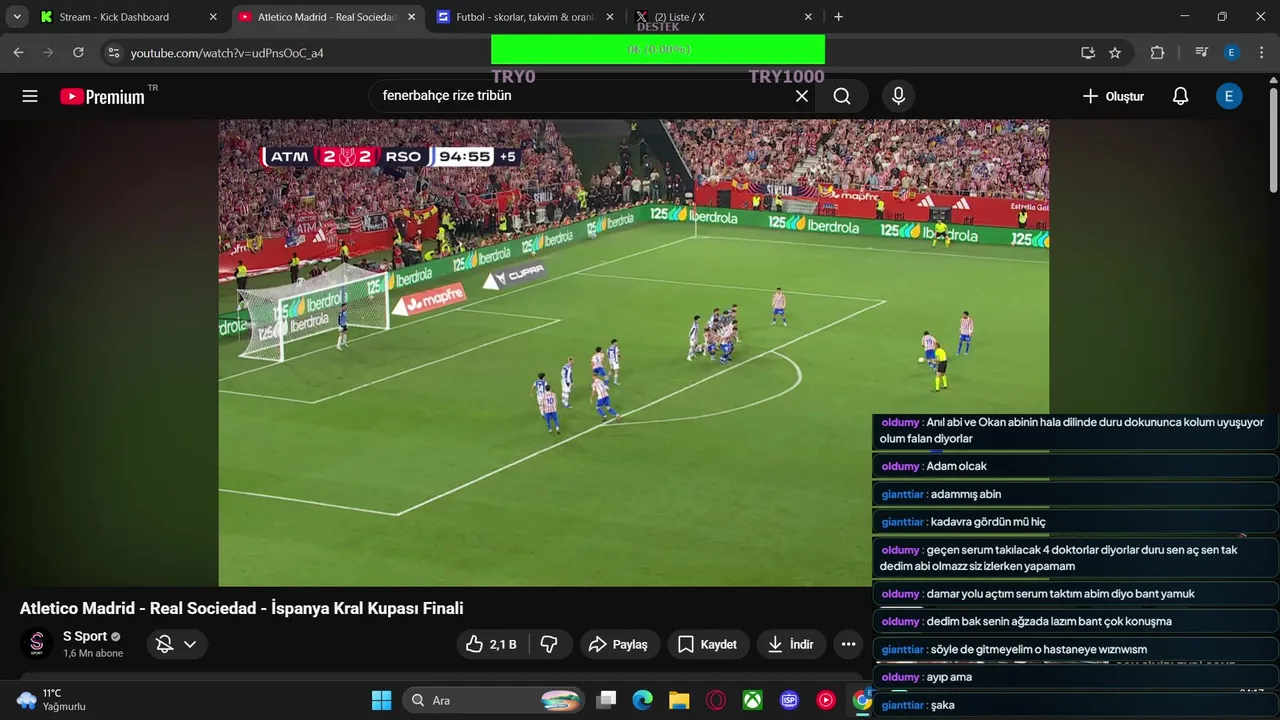Open more actions three-dot menu under video
The height and width of the screenshot is (720, 1280).
(848, 645)
